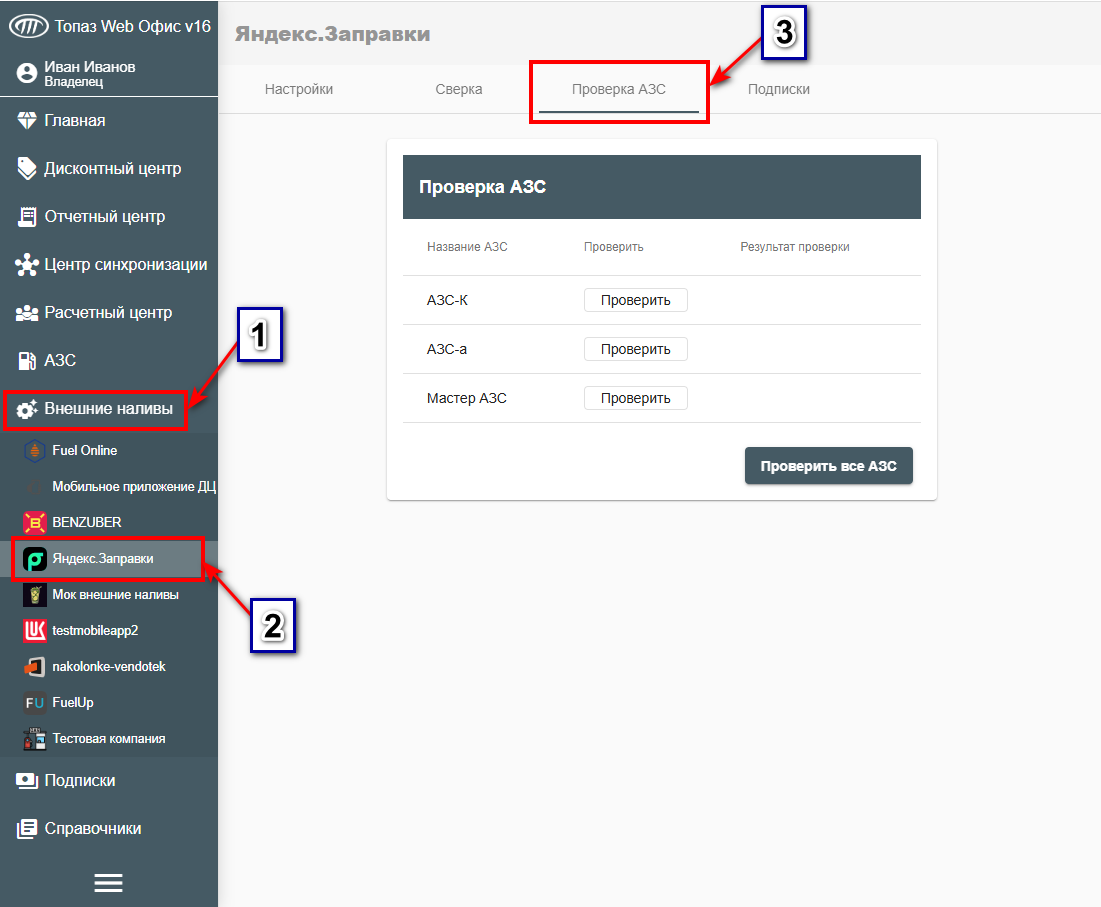Click the Мастер АЗС station name cell

466,399
